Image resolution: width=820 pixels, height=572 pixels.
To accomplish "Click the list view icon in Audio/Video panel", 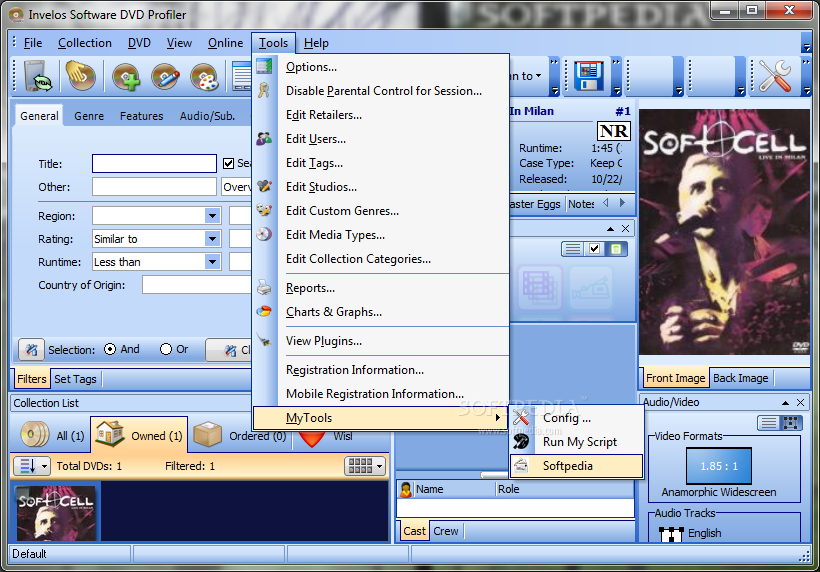I will pyautogui.click(x=769, y=422).
